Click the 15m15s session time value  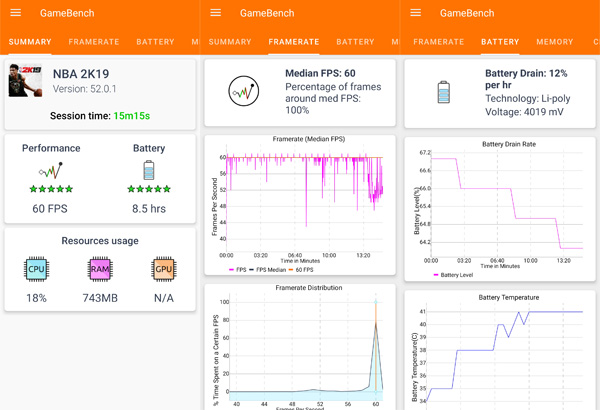click(x=131, y=116)
